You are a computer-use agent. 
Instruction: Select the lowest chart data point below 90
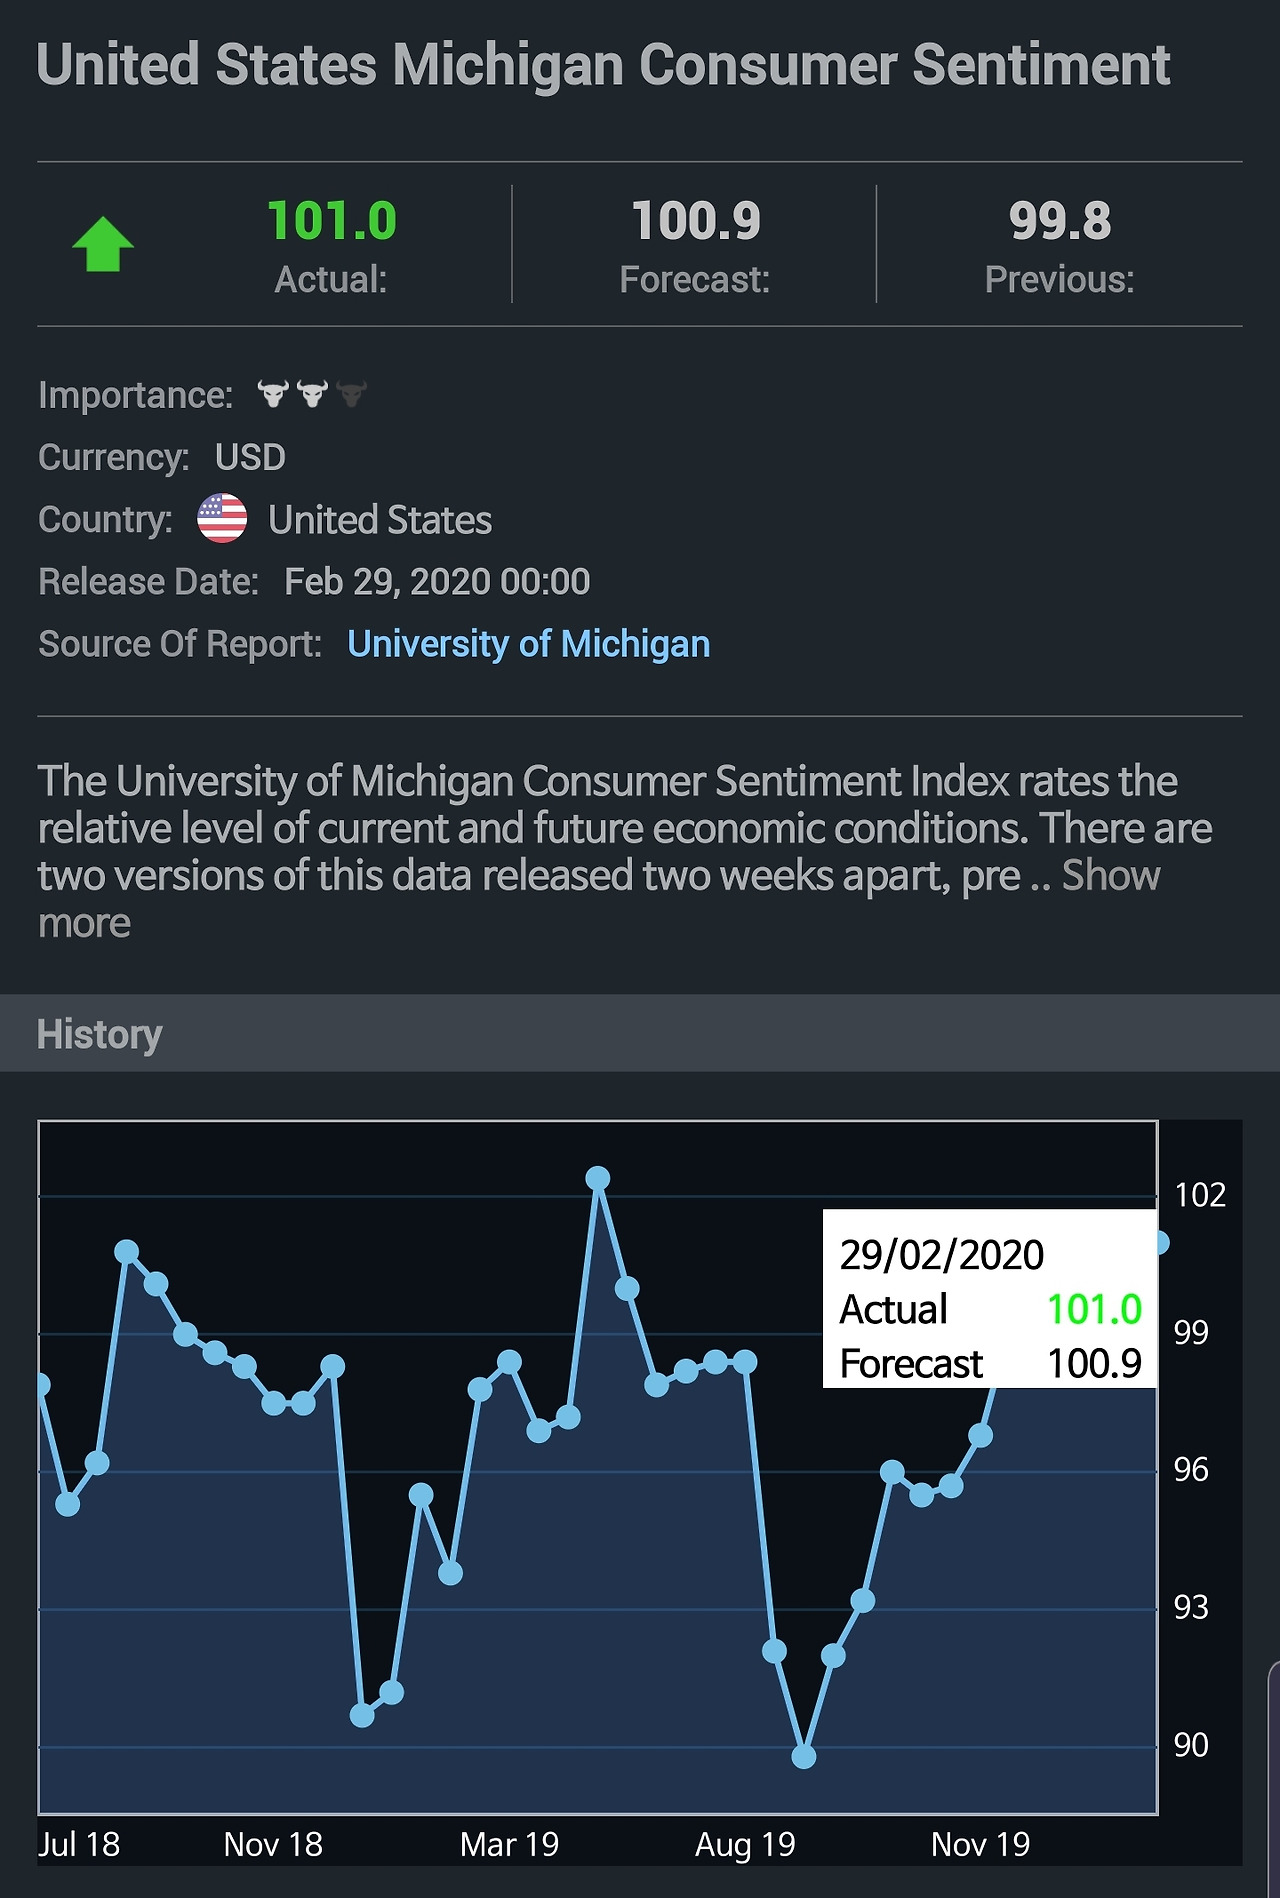804,1757
